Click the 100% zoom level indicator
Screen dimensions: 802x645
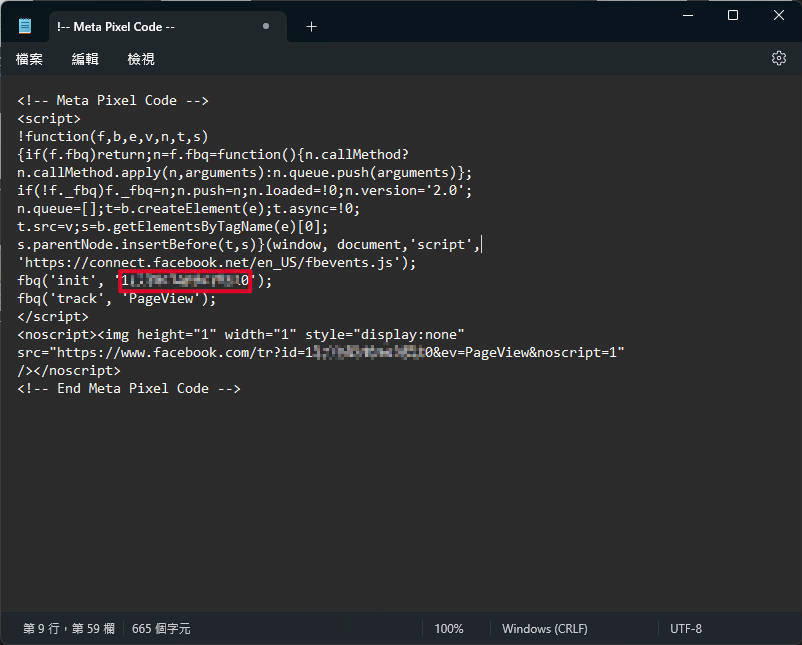(449, 629)
